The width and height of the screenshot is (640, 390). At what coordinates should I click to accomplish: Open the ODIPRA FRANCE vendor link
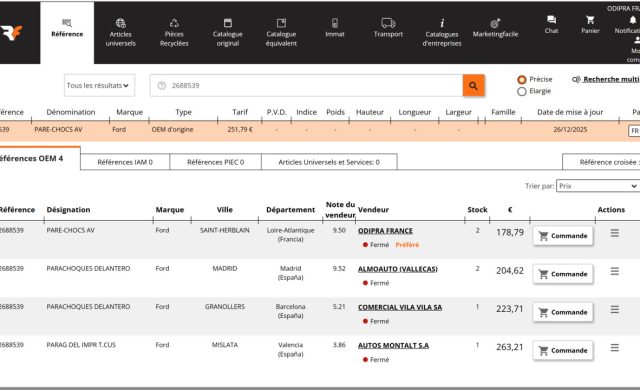[385, 231]
